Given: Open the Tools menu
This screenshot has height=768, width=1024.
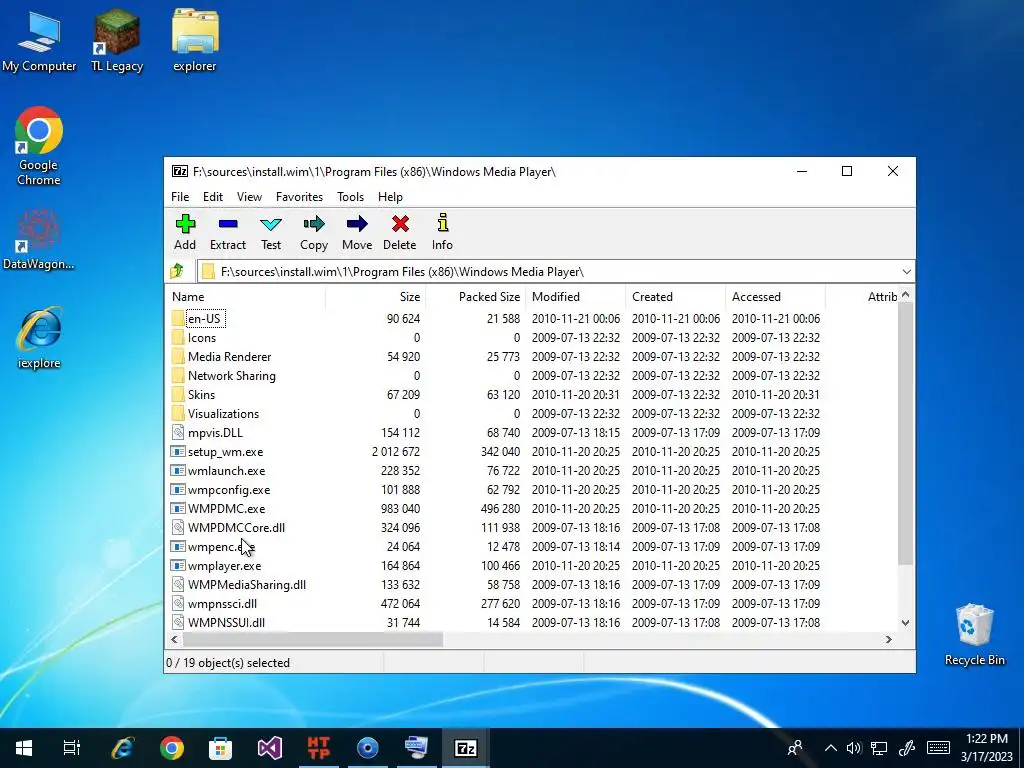Looking at the screenshot, I should (351, 197).
